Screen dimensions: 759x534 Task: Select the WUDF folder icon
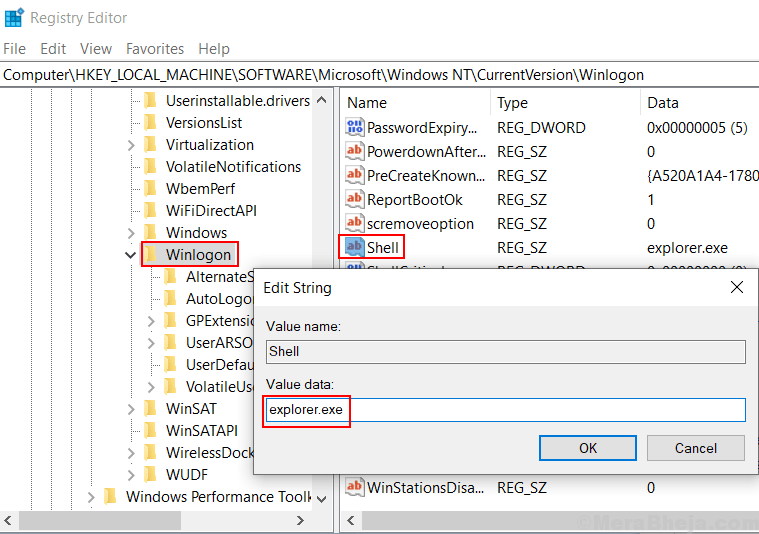coord(151,474)
